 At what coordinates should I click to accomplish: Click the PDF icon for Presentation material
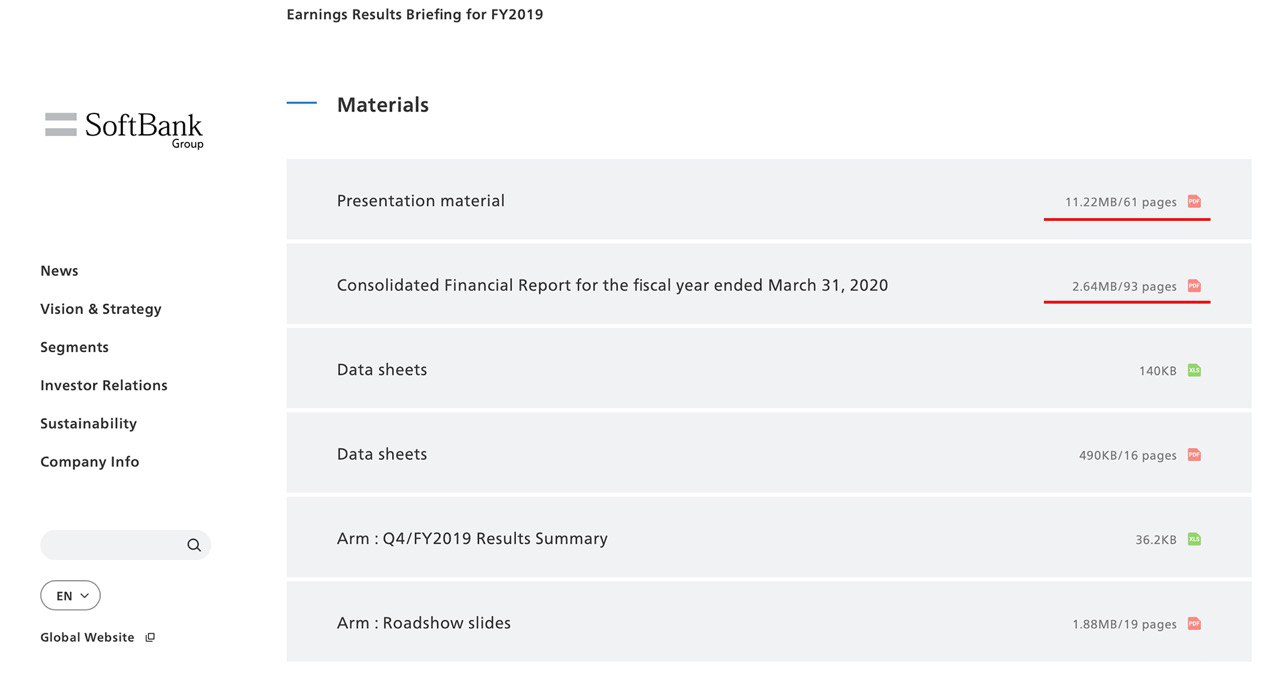coord(1194,201)
